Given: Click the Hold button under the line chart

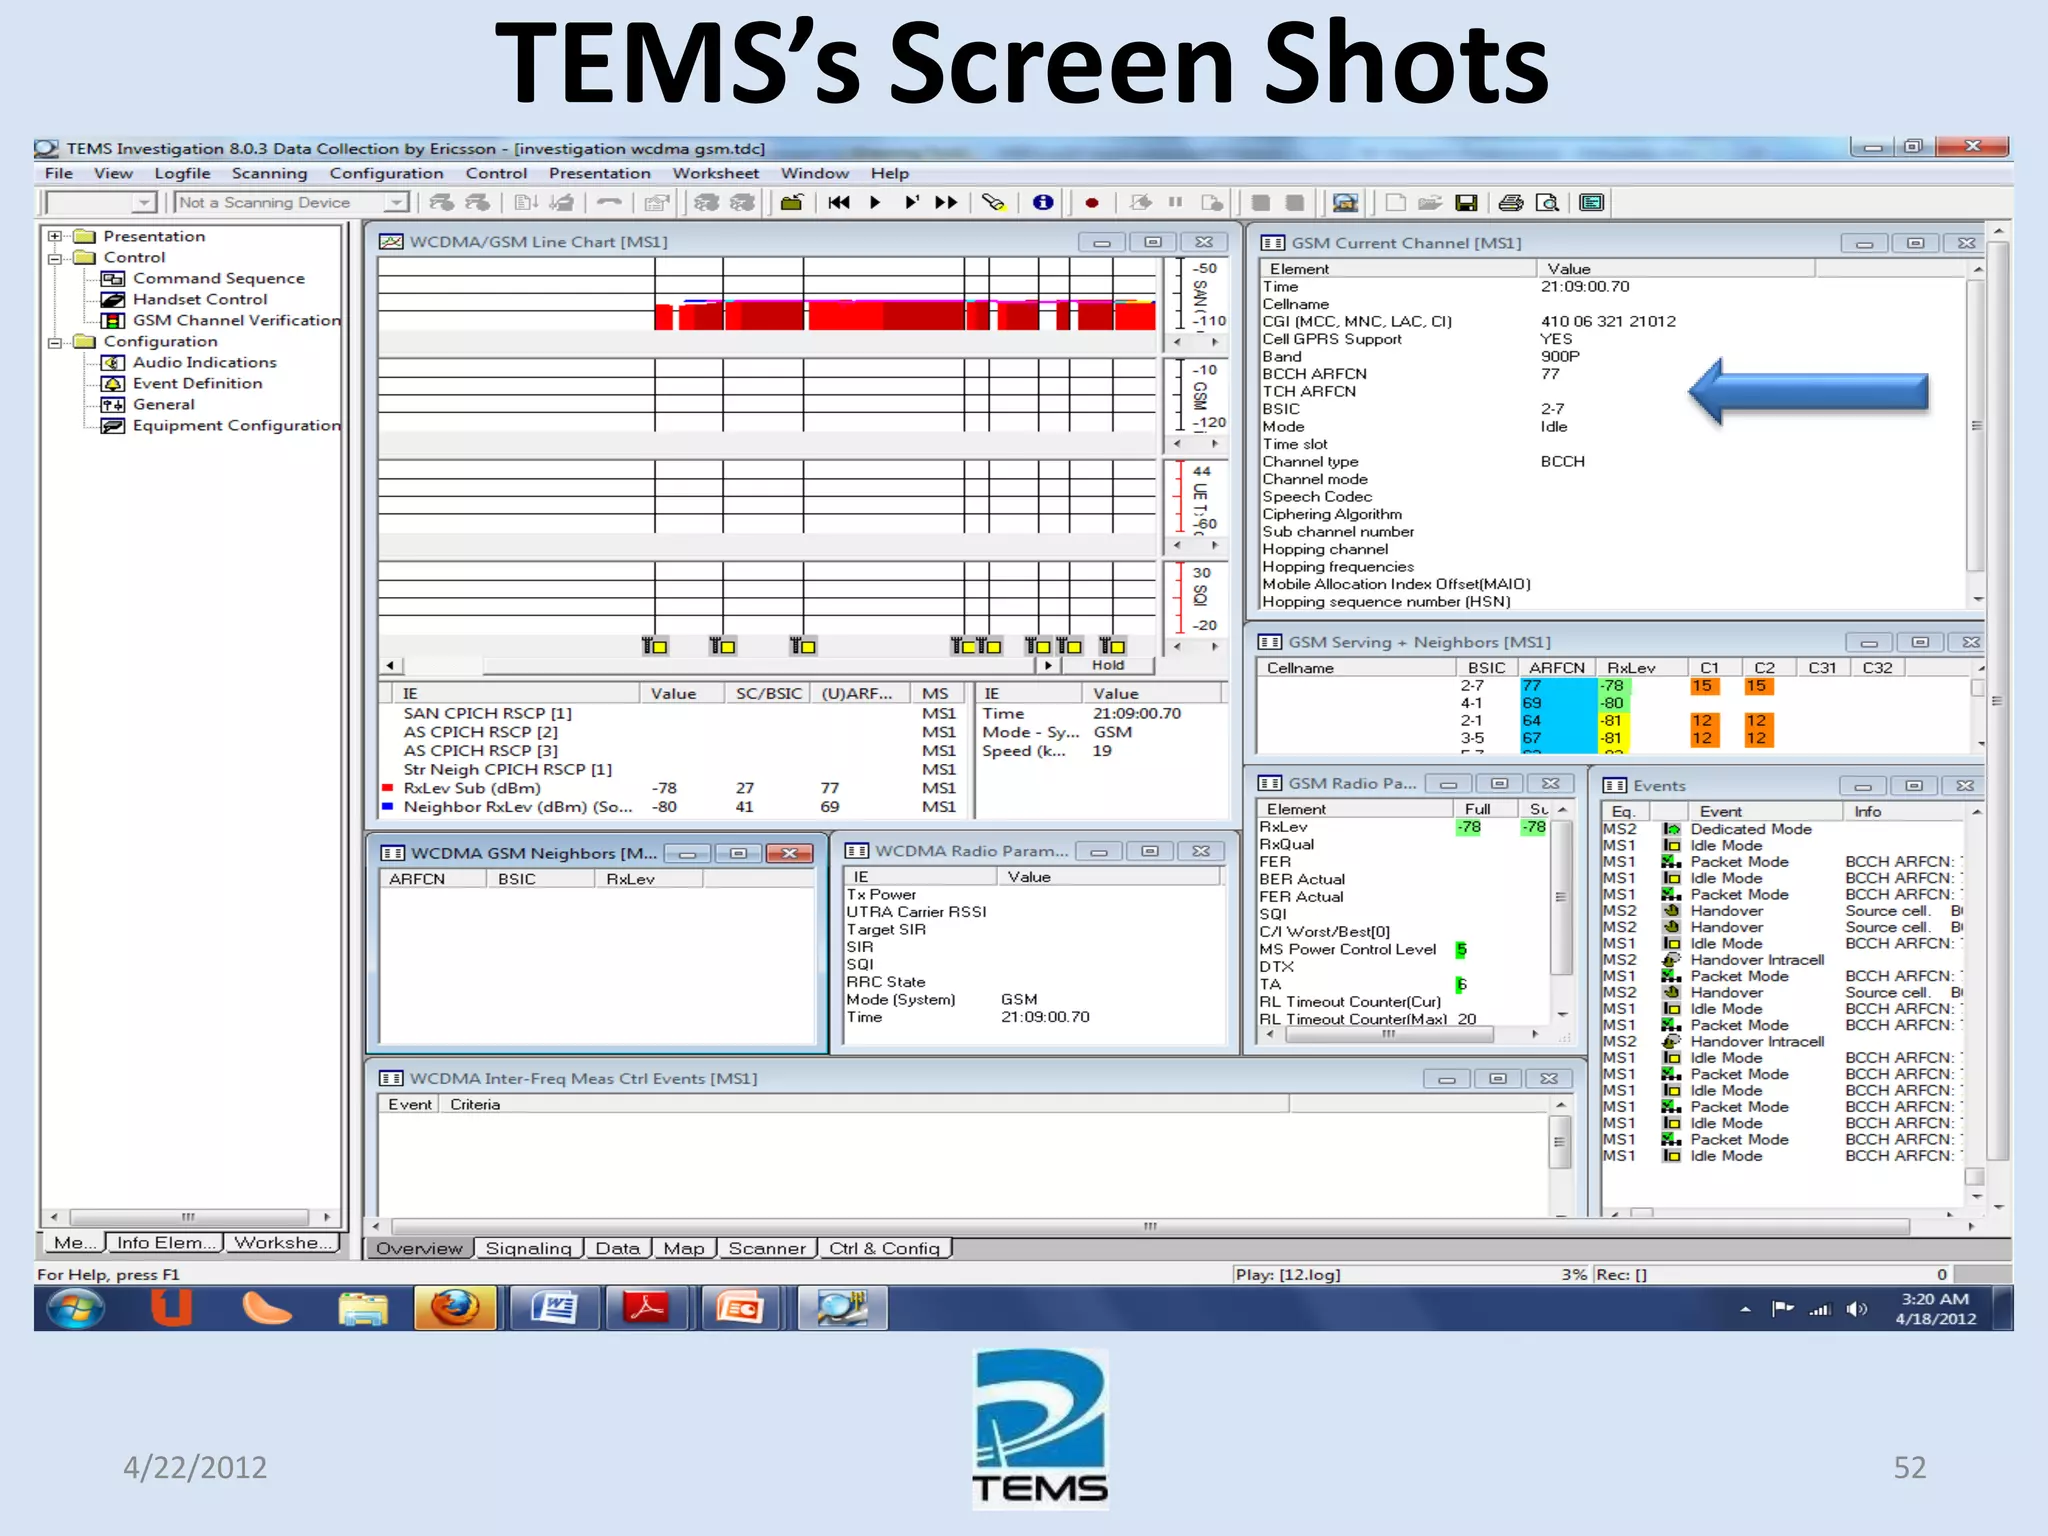Looking at the screenshot, I should (1108, 665).
